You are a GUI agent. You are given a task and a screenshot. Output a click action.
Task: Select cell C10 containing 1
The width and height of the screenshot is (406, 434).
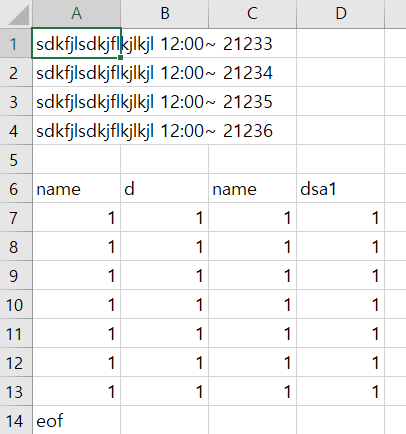click(252, 304)
